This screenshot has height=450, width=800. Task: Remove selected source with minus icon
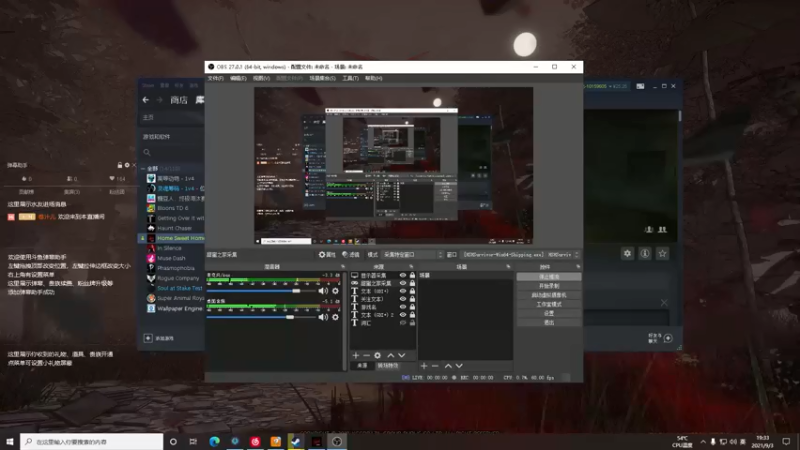pos(366,355)
